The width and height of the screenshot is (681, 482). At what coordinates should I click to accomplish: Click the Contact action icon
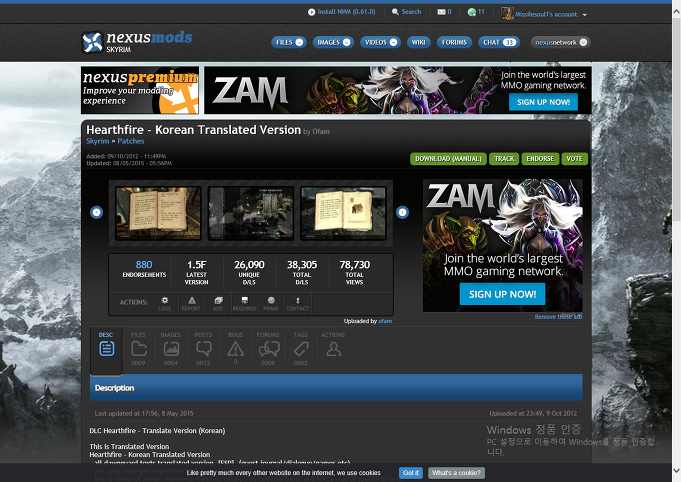click(x=298, y=304)
